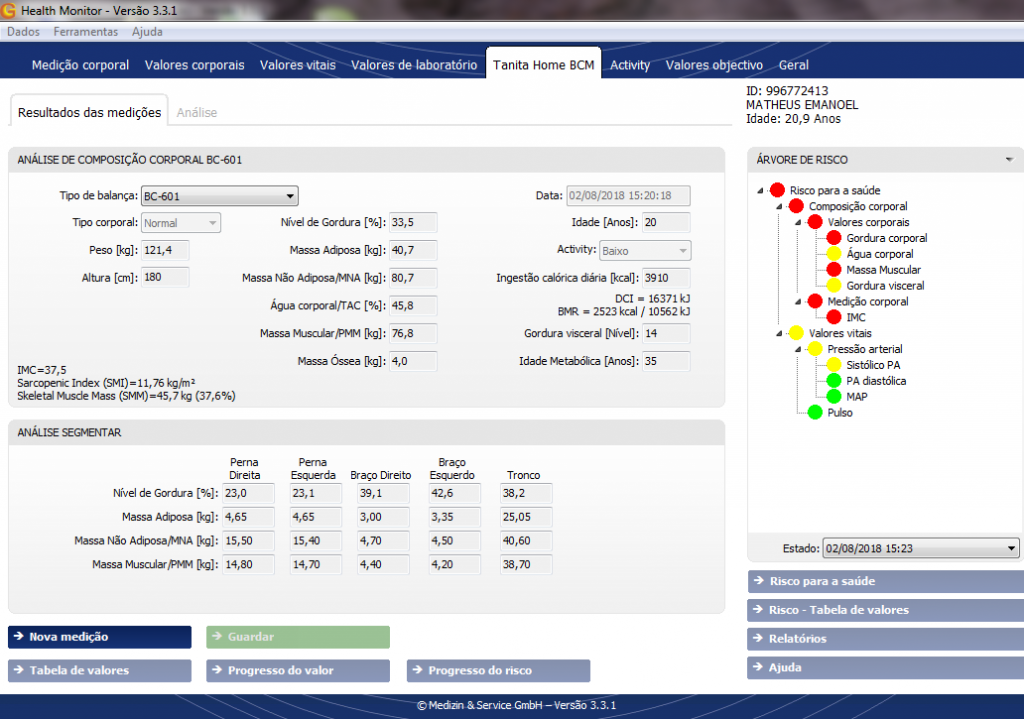Image resolution: width=1024 pixels, height=719 pixels.
Task: Click the red Massa Muscular indicator
Action: tap(832, 270)
